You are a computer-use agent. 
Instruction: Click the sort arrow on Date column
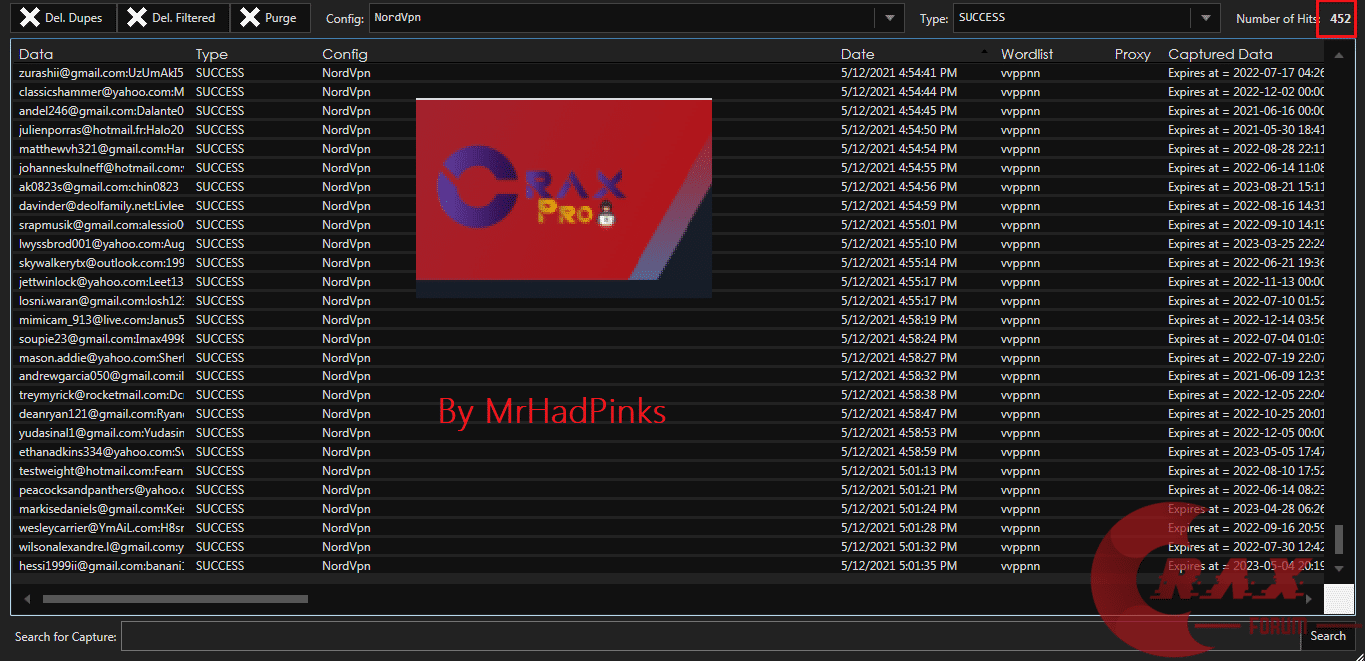(985, 51)
